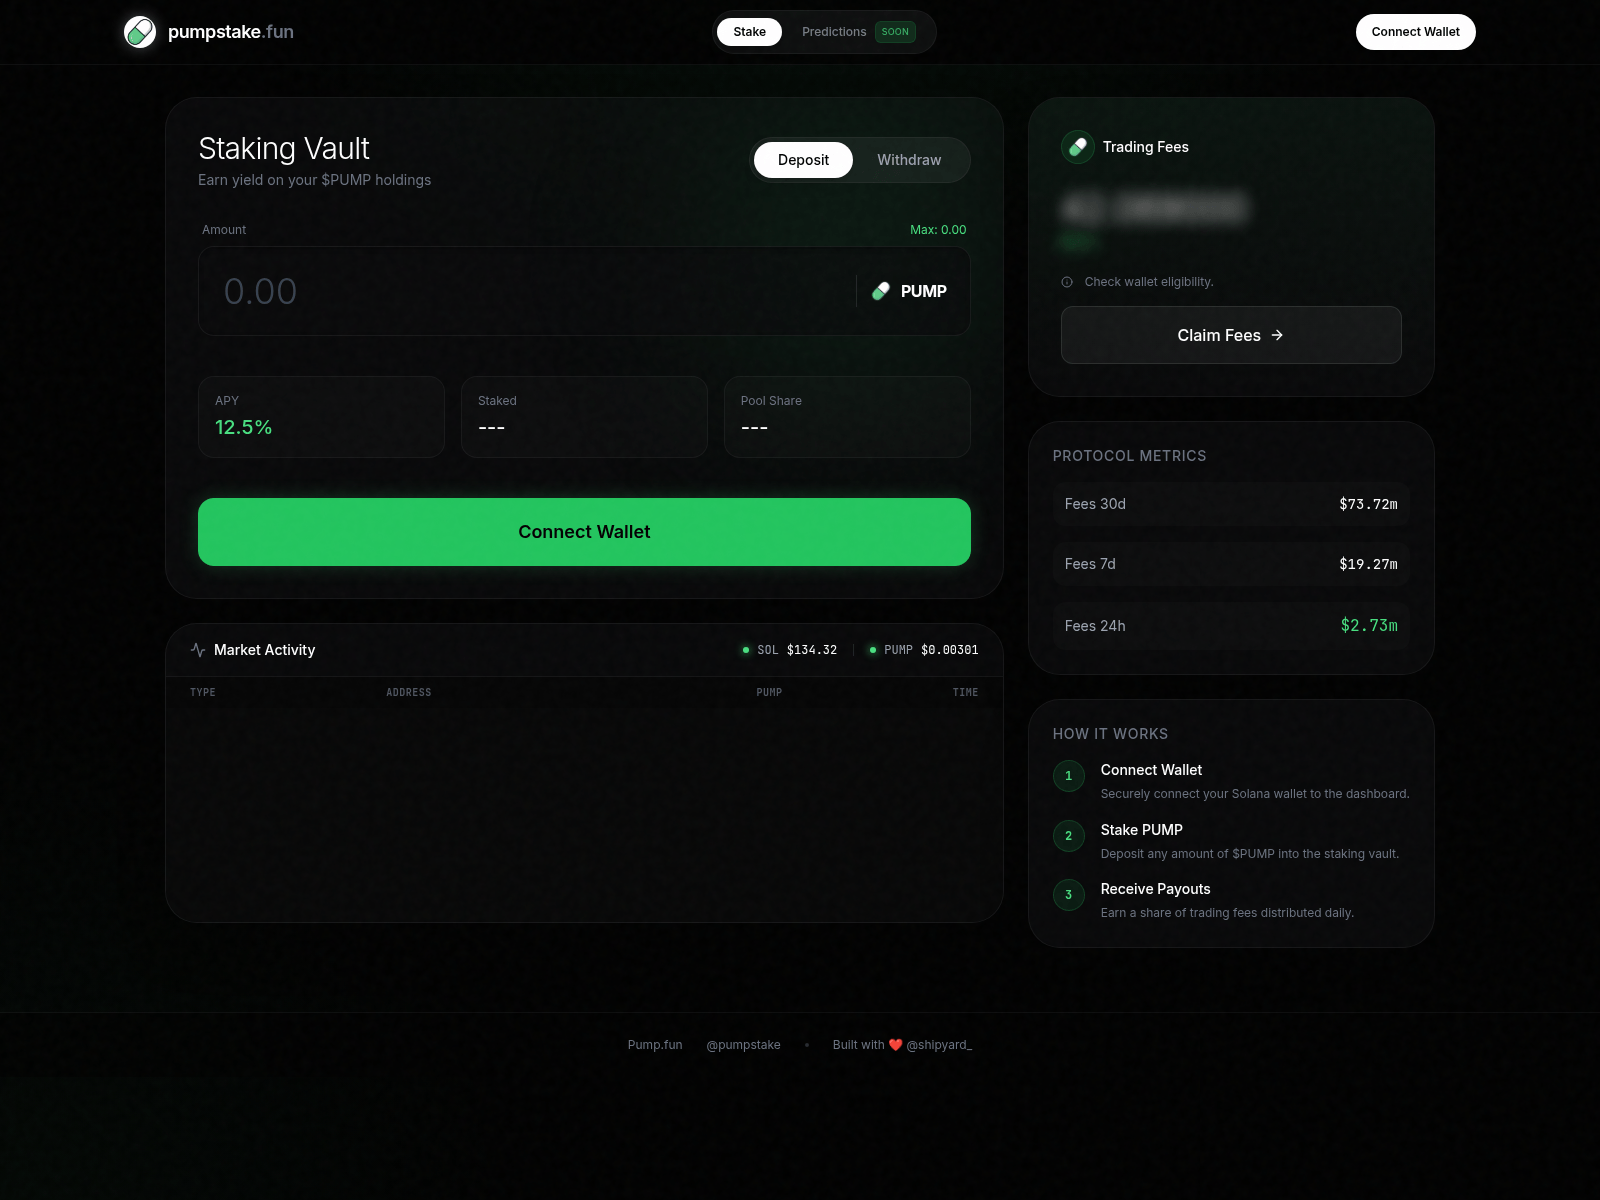This screenshot has width=1600, height=1200.
Task: Click the arrow icon in Claim Fees
Action: click(x=1277, y=335)
